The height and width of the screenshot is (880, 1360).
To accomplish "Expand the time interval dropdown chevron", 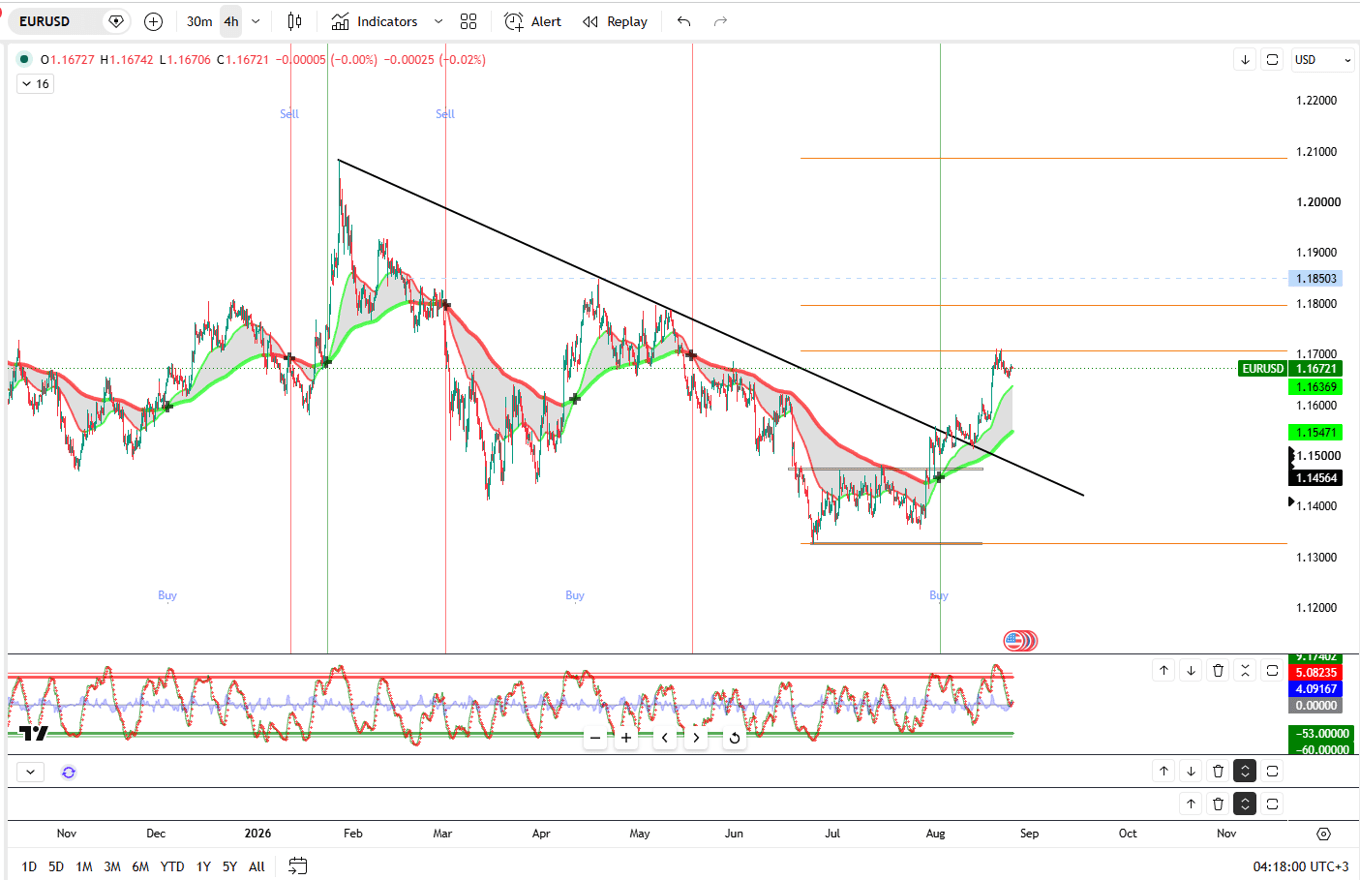I will 257,21.
